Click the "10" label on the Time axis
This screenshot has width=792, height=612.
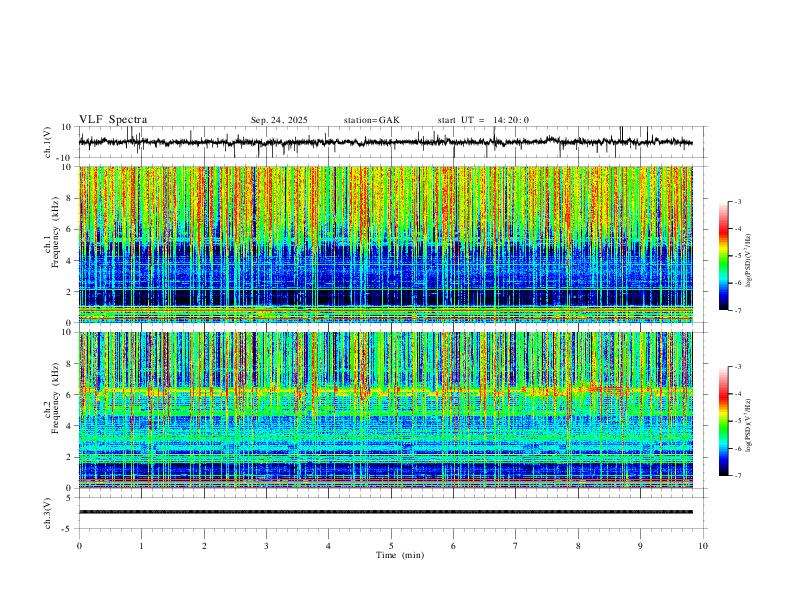(703, 546)
